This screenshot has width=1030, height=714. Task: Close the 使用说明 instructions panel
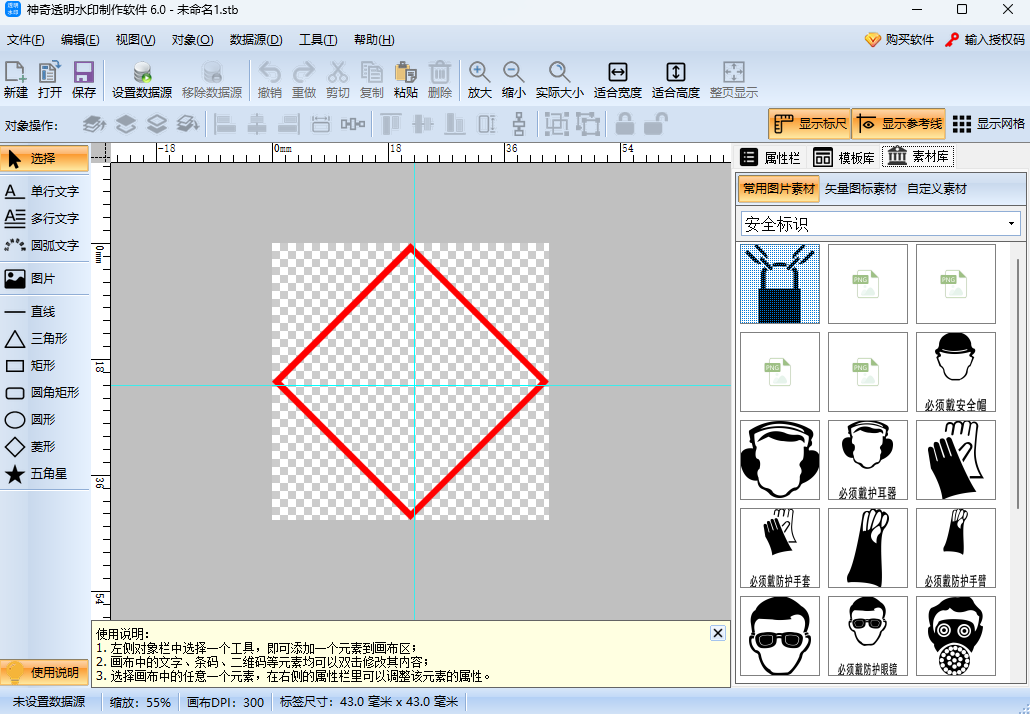717,633
